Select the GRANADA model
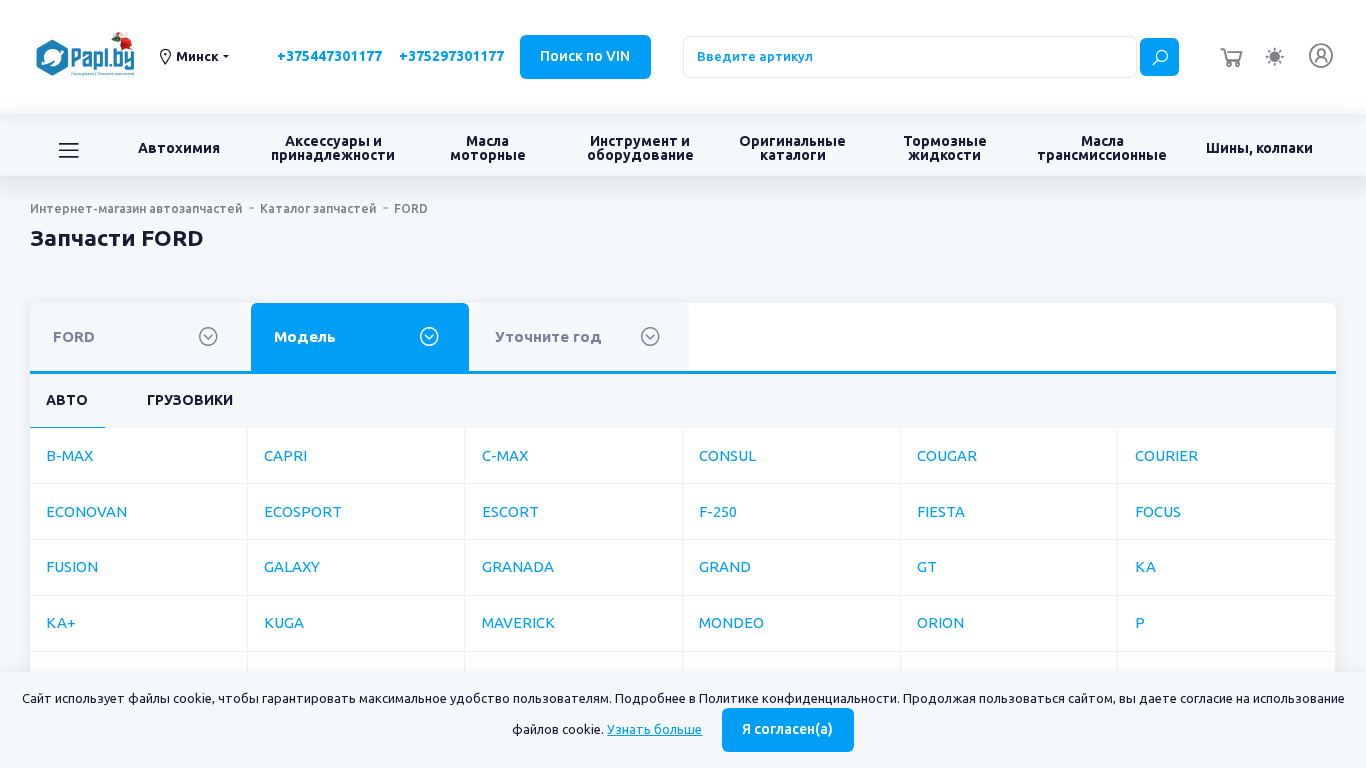The width and height of the screenshot is (1366, 768). [x=518, y=567]
